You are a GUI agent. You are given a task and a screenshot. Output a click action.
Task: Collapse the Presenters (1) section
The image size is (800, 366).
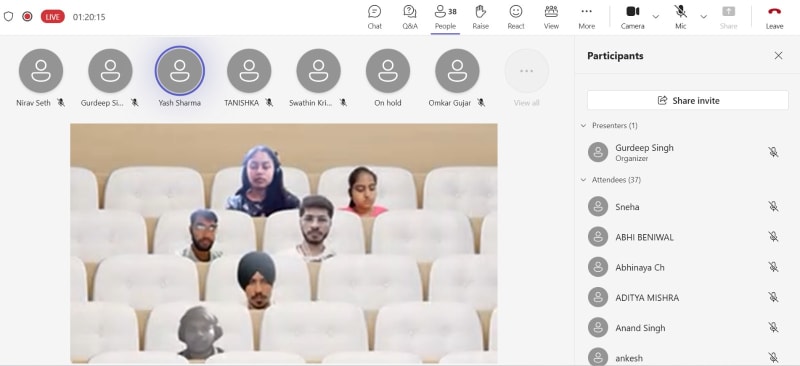(x=583, y=126)
